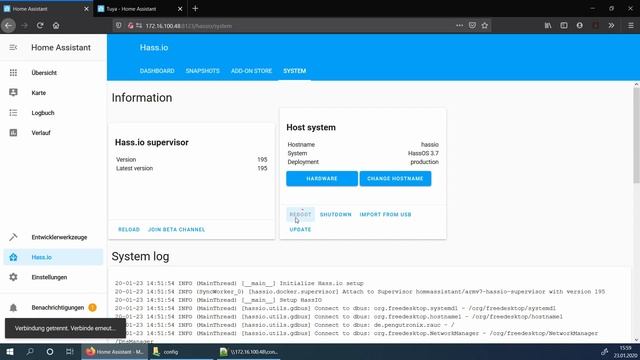Select the SYSTEM tab

pos(295,71)
